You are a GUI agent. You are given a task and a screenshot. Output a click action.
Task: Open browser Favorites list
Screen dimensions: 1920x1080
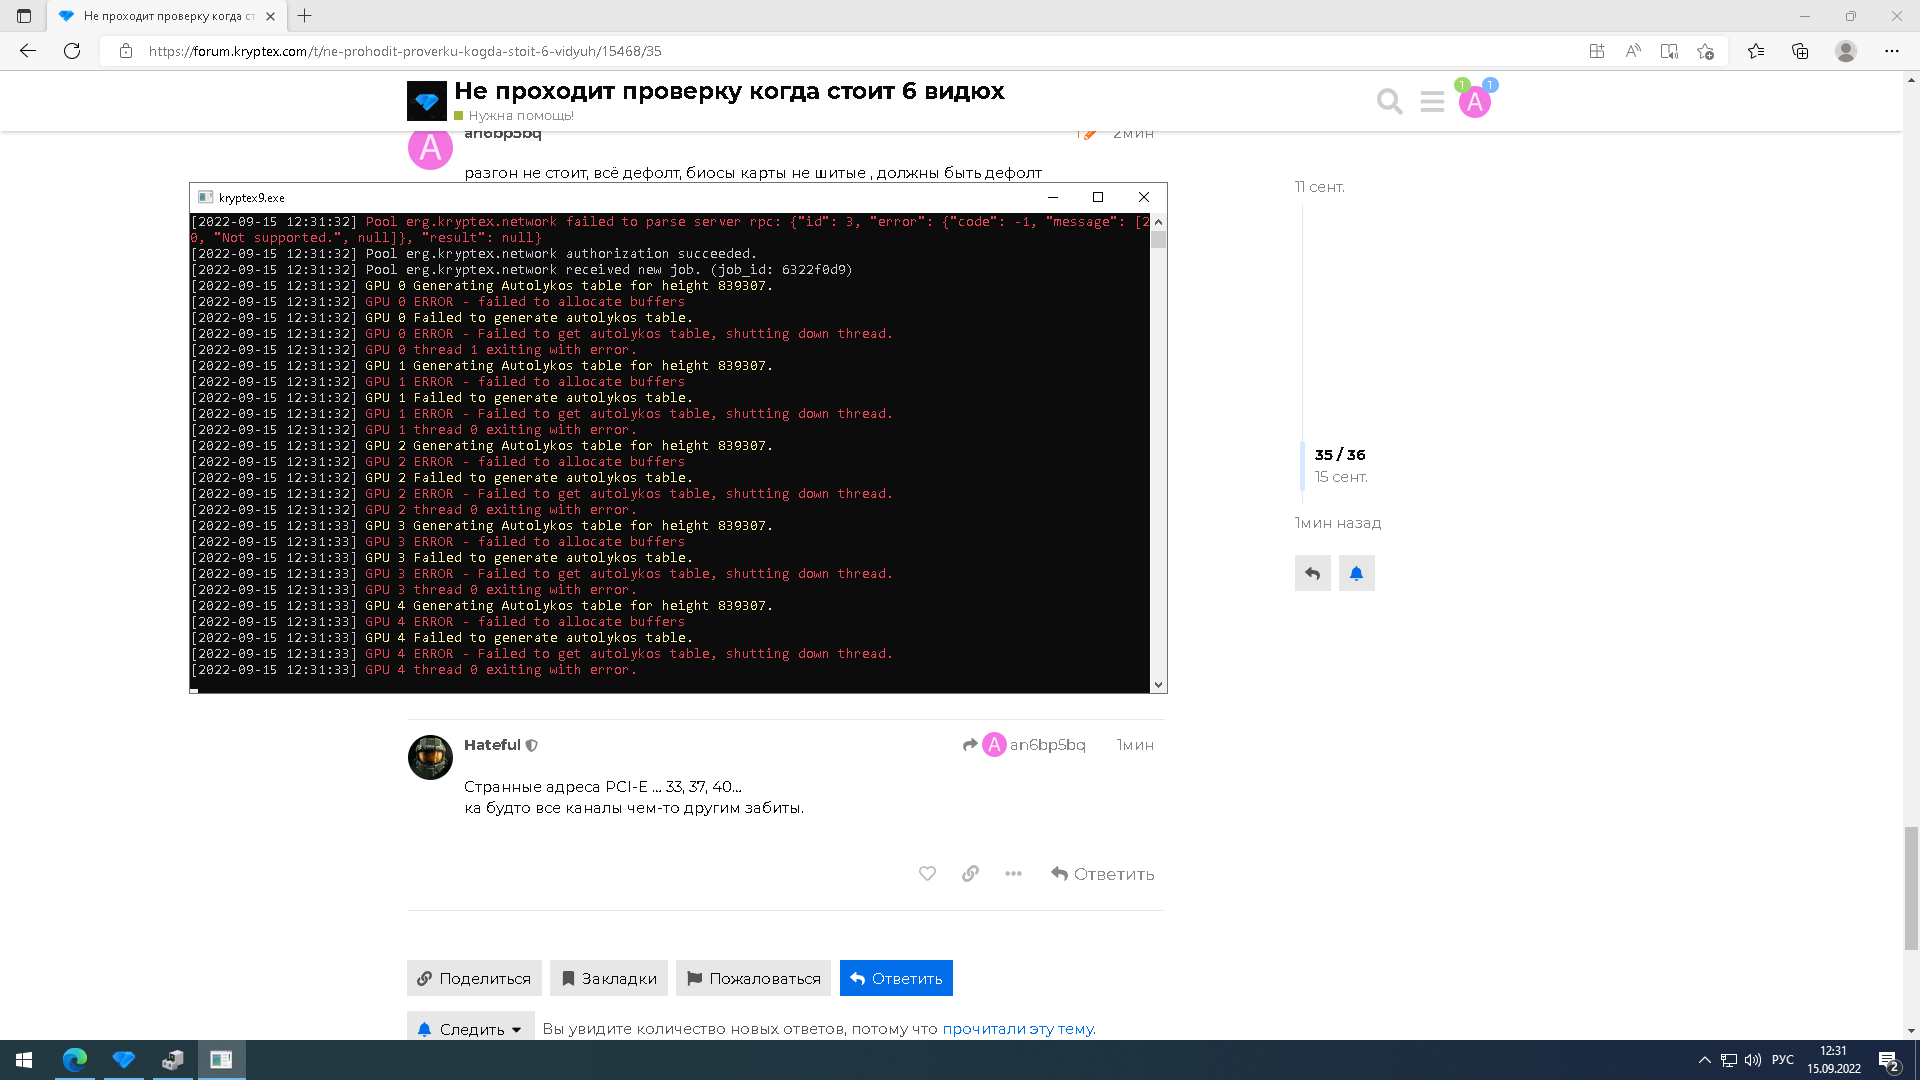click(x=1756, y=51)
